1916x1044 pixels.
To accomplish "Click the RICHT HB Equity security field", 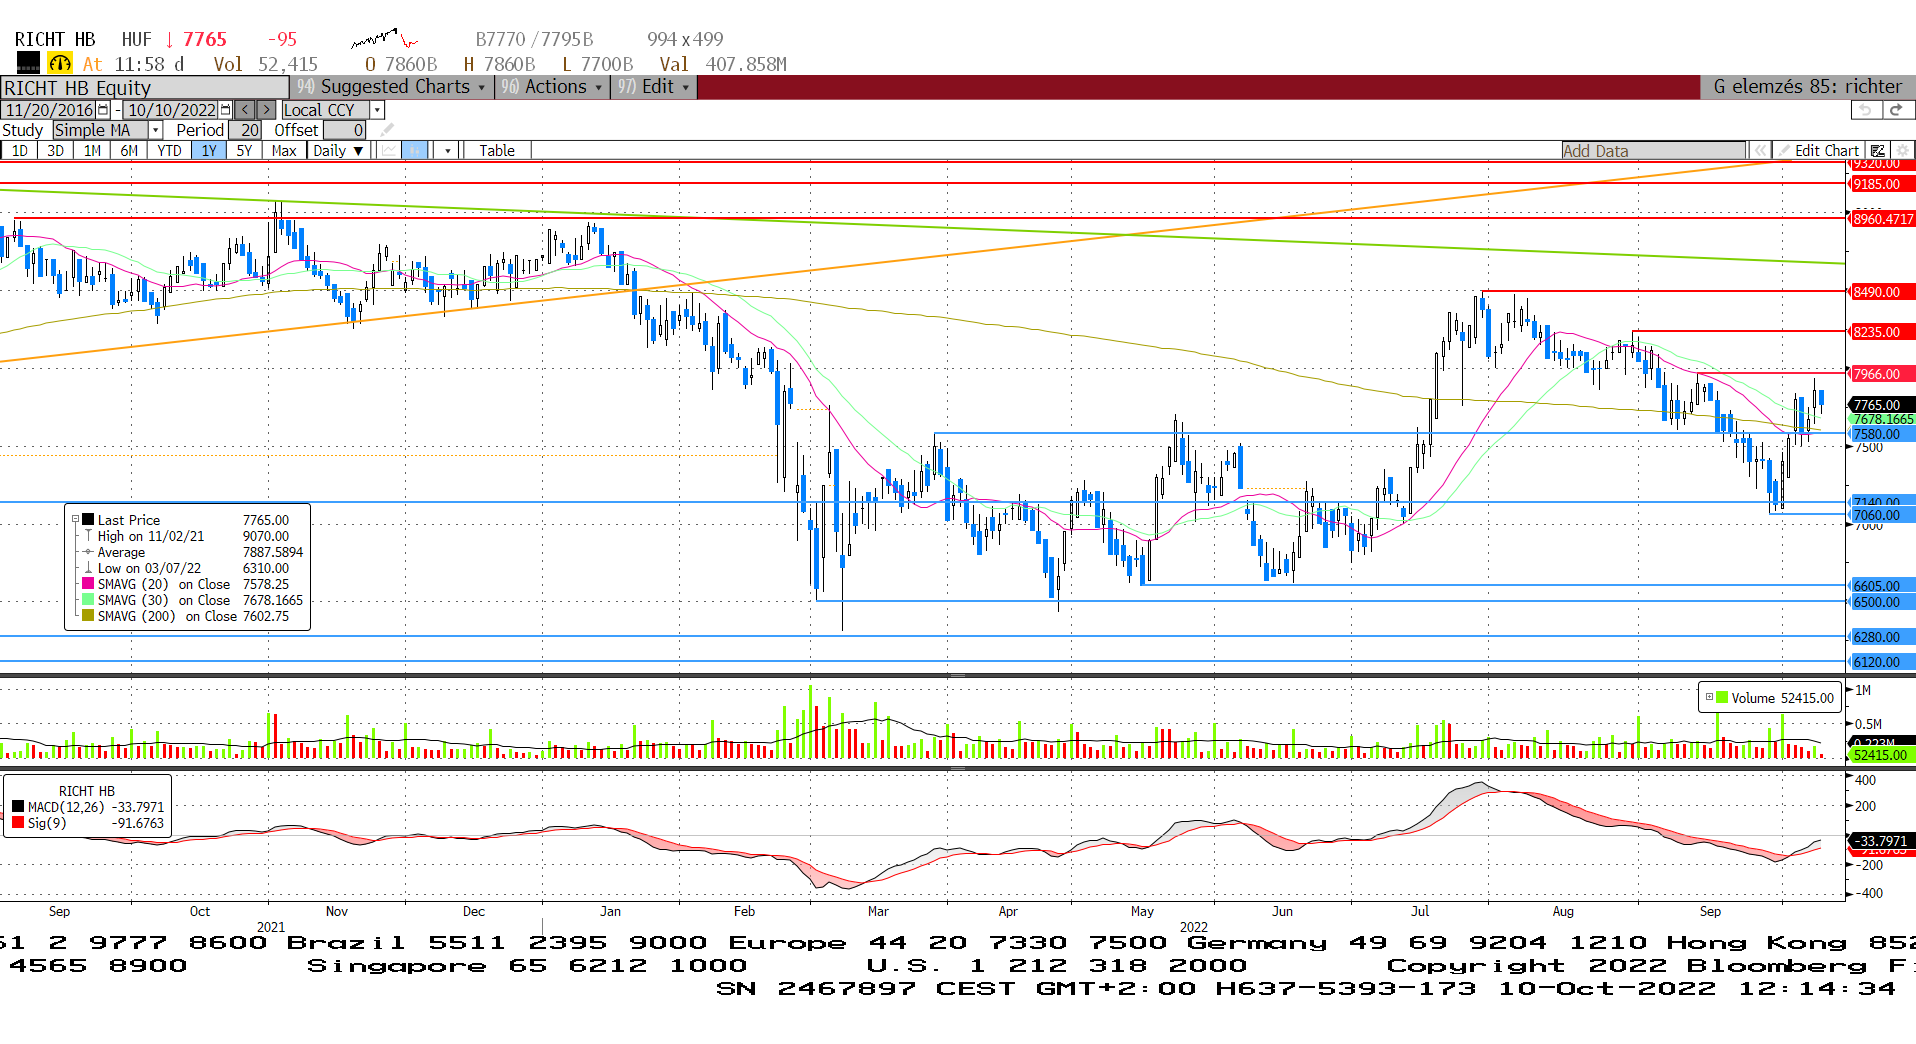I will pyautogui.click(x=144, y=88).
